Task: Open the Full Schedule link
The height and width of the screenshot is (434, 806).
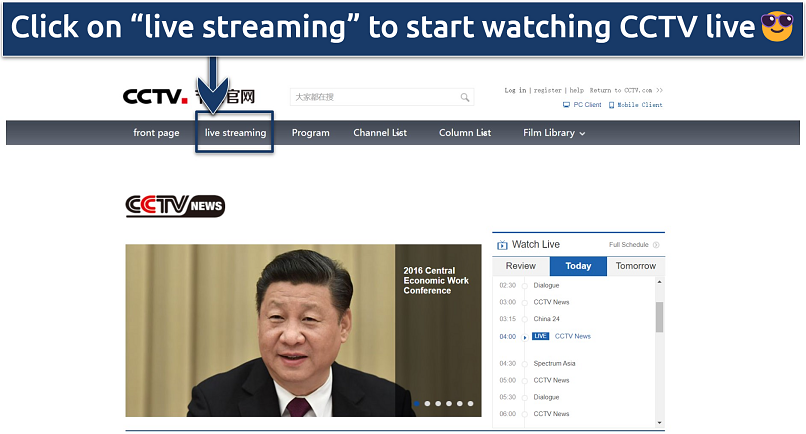Action: click(x=629, y=245)
